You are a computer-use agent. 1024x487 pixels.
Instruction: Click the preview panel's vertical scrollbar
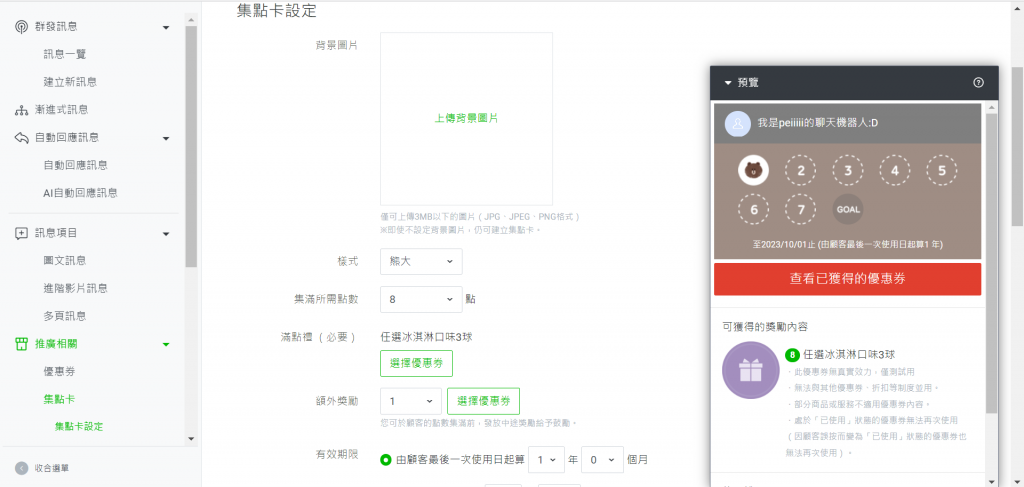tap(991, 263)
